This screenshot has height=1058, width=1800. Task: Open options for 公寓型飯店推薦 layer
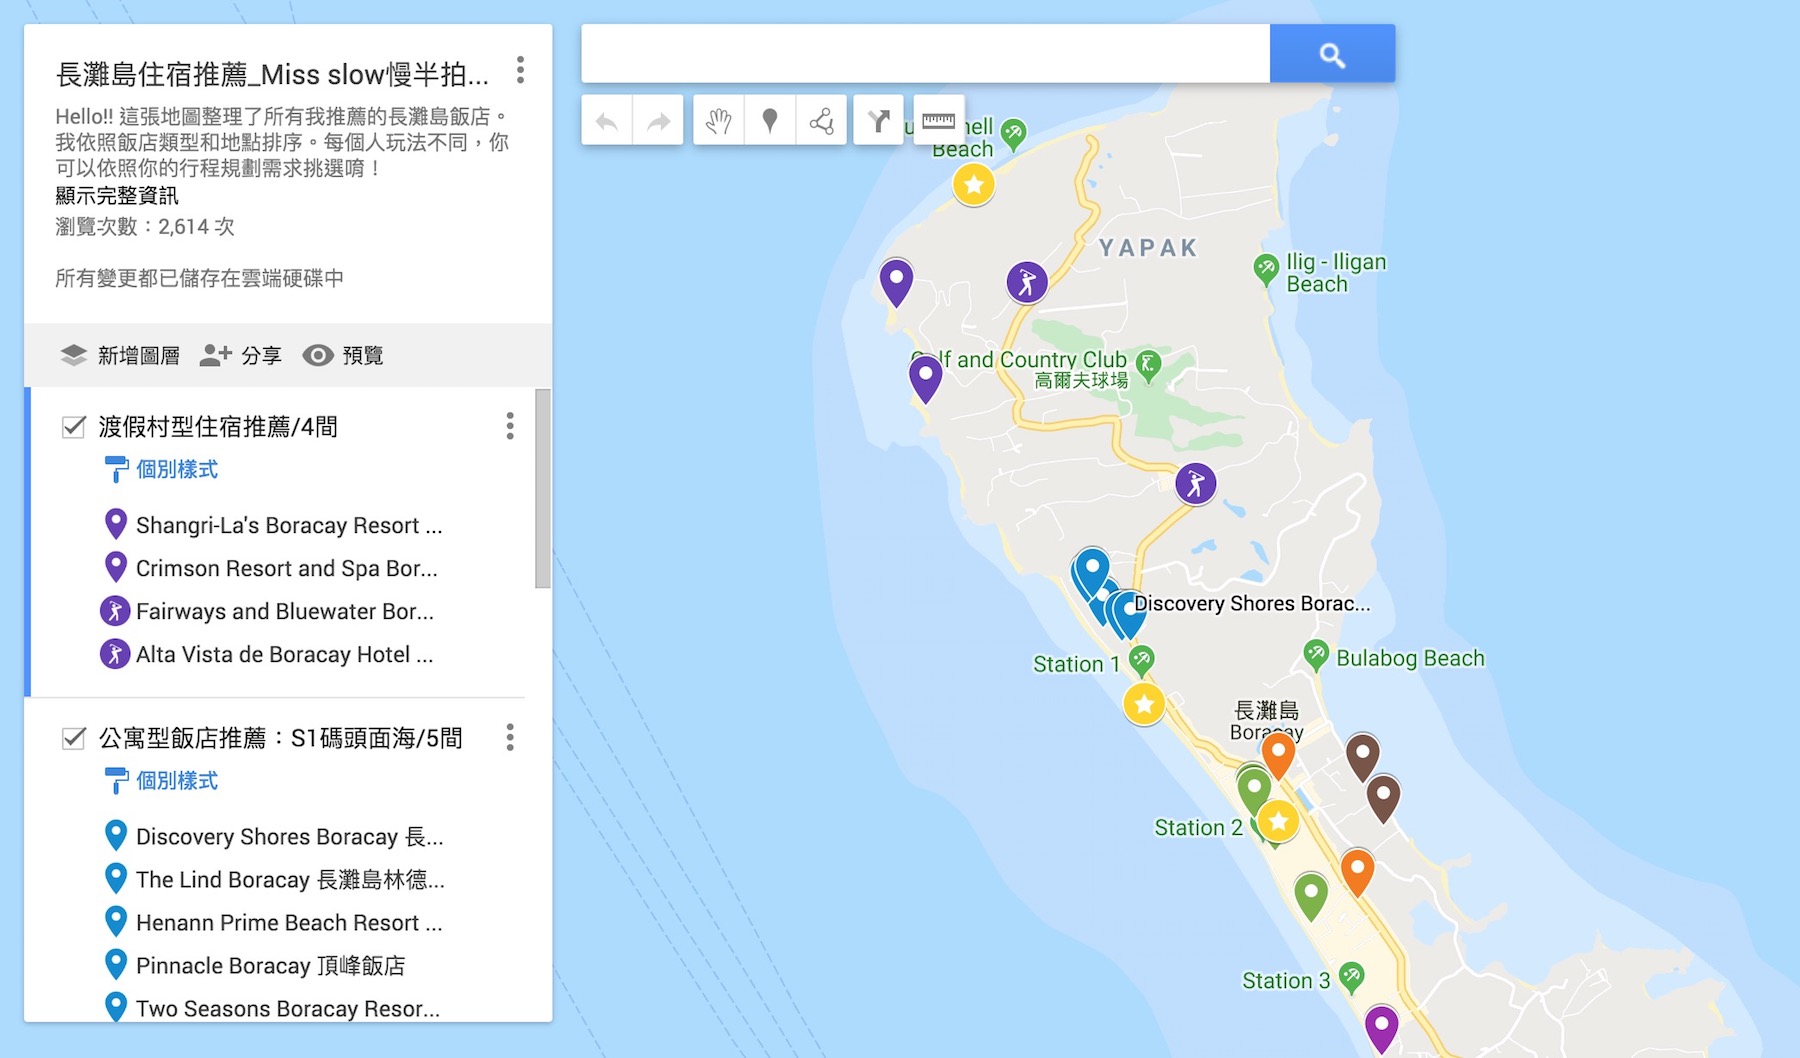[510, 738]
